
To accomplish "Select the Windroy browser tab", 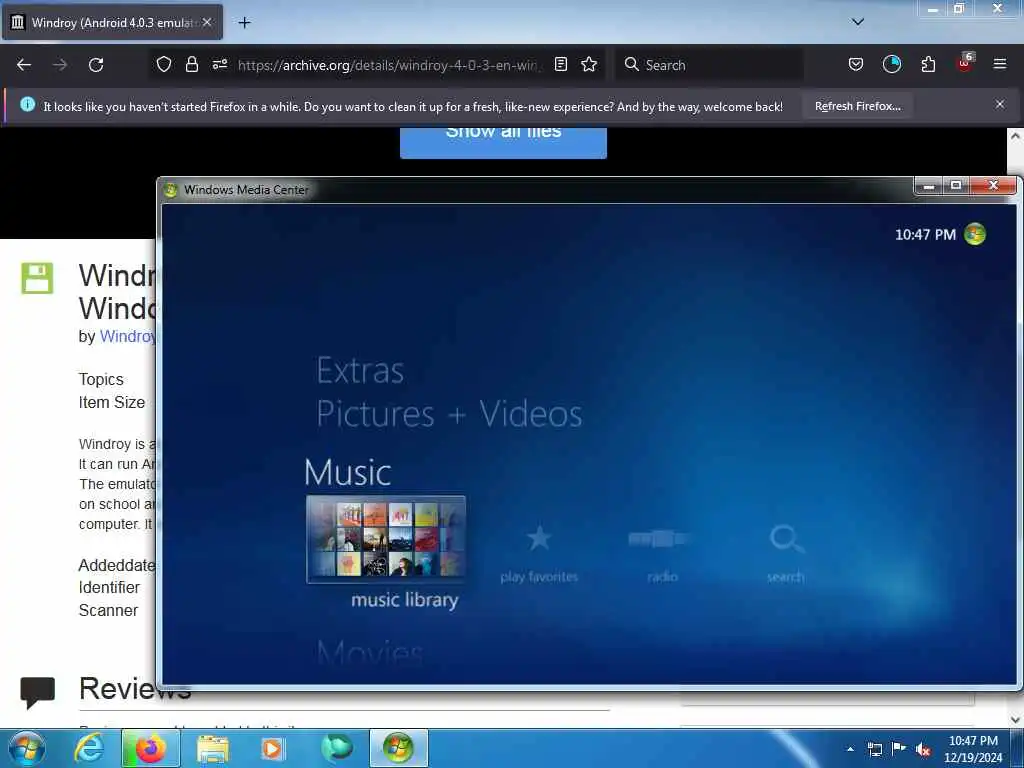I will click(x=112, y=22).
